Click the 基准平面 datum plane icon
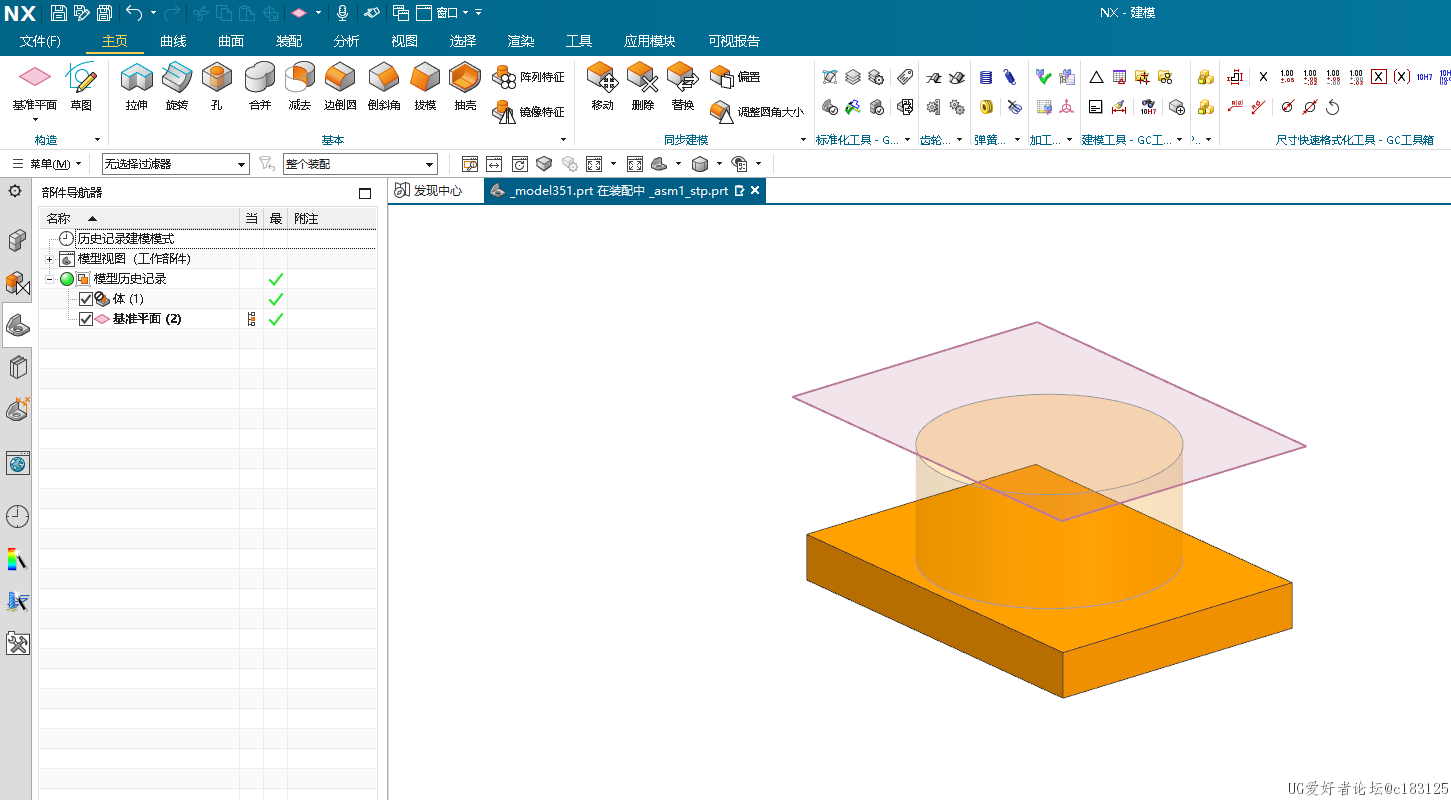This screenshot has height=800, width=1451. (35, 77)
